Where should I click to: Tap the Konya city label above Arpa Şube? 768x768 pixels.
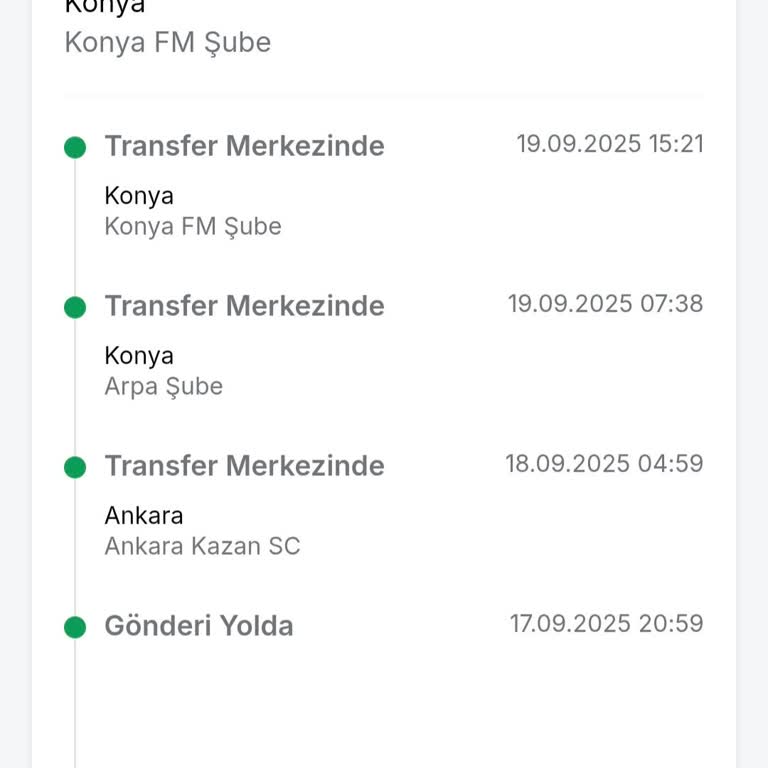click(139, 356)
